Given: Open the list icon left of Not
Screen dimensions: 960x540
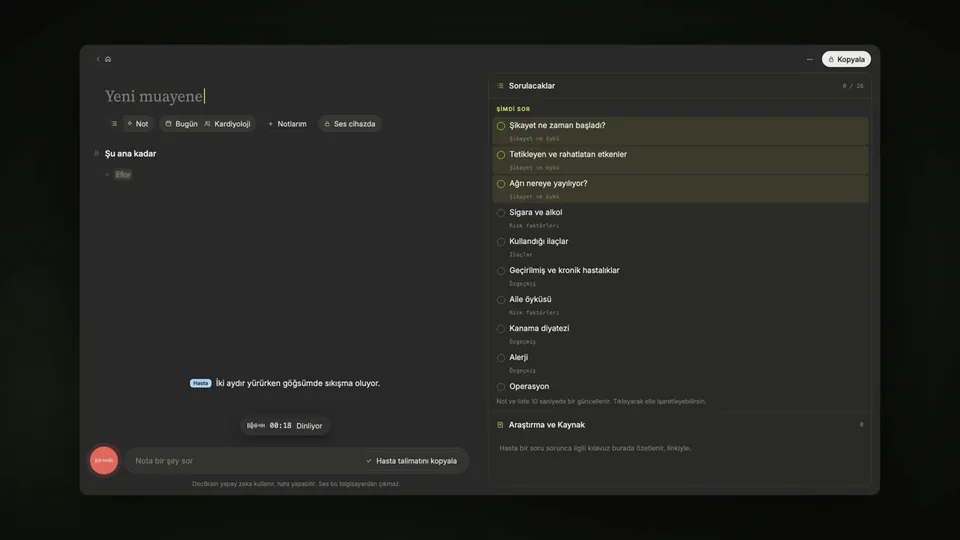Looking at the screenshot, I should click(x=114, y=124).
